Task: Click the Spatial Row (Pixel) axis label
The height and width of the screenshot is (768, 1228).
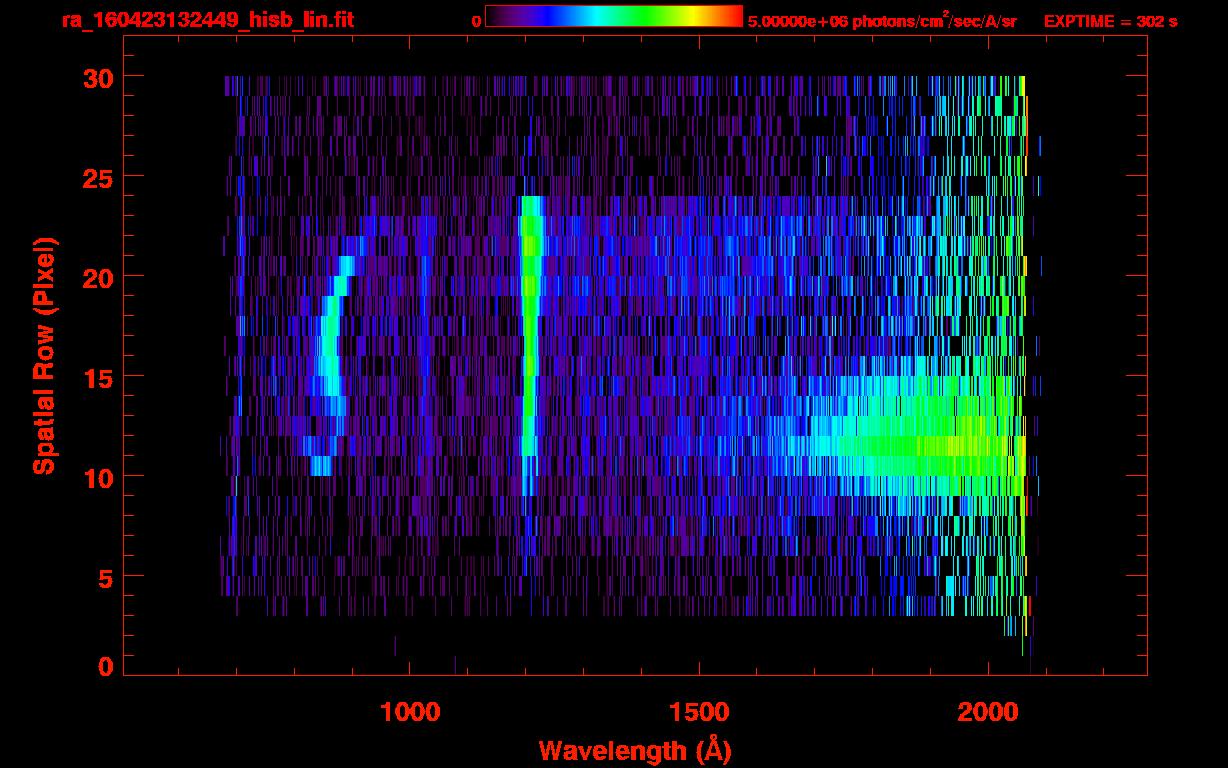Action: point(43,355)
